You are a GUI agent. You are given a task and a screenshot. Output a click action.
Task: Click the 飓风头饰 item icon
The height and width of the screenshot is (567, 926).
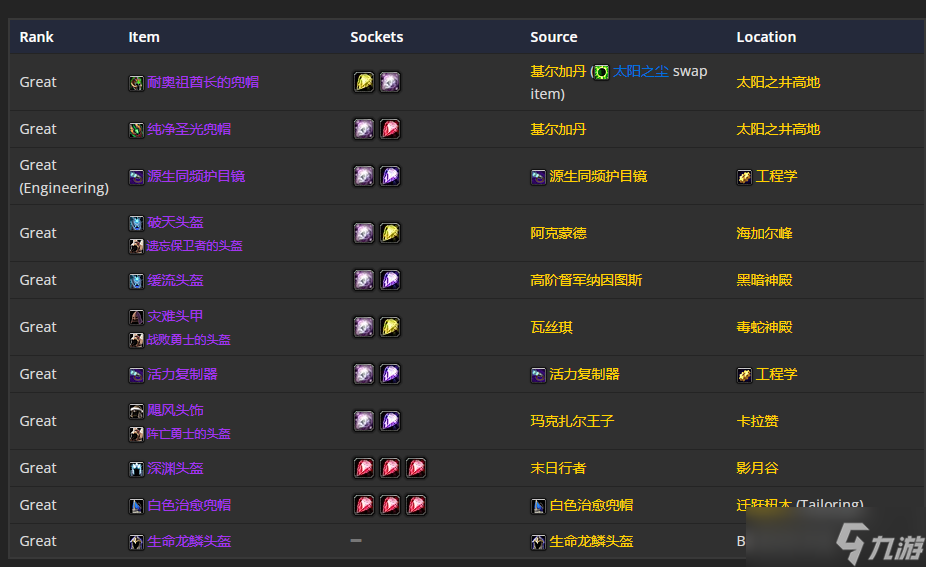click(x=136, y=411)
